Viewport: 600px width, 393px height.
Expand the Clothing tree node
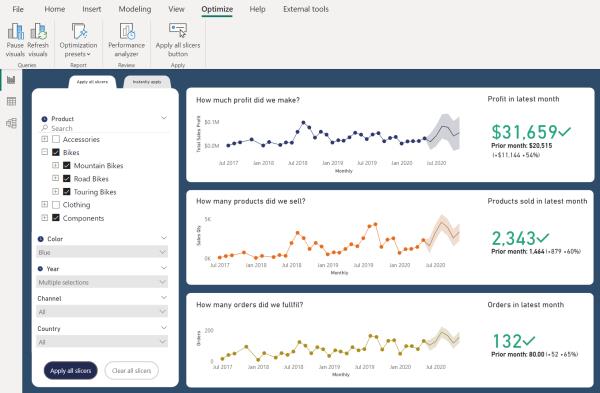(x=44, y=204)
